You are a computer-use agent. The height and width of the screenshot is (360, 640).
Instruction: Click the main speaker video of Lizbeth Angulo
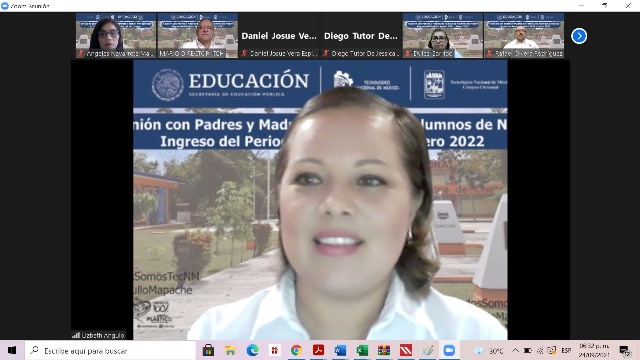(320, 200)
